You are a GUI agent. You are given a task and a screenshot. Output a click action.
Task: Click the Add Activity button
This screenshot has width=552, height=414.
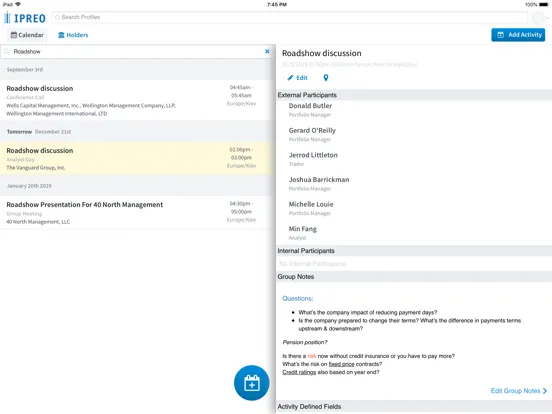(518, 34)
